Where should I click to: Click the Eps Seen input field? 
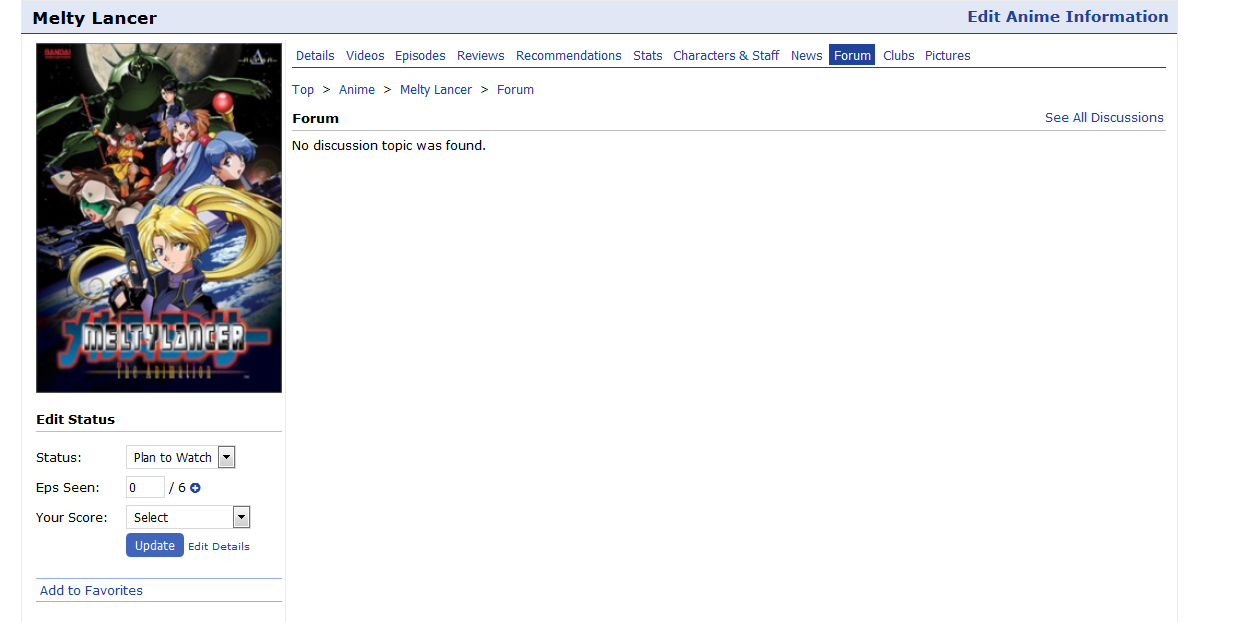tap(145, 488)
